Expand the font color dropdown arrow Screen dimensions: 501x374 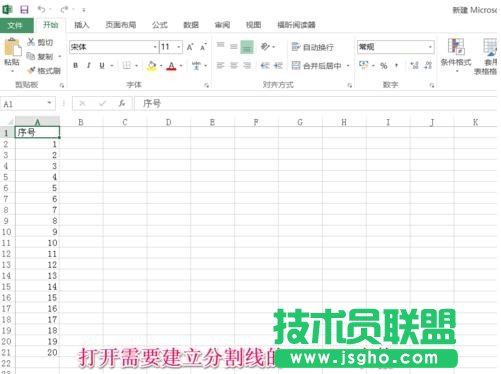pyautogui.click(x=181, y=66)
